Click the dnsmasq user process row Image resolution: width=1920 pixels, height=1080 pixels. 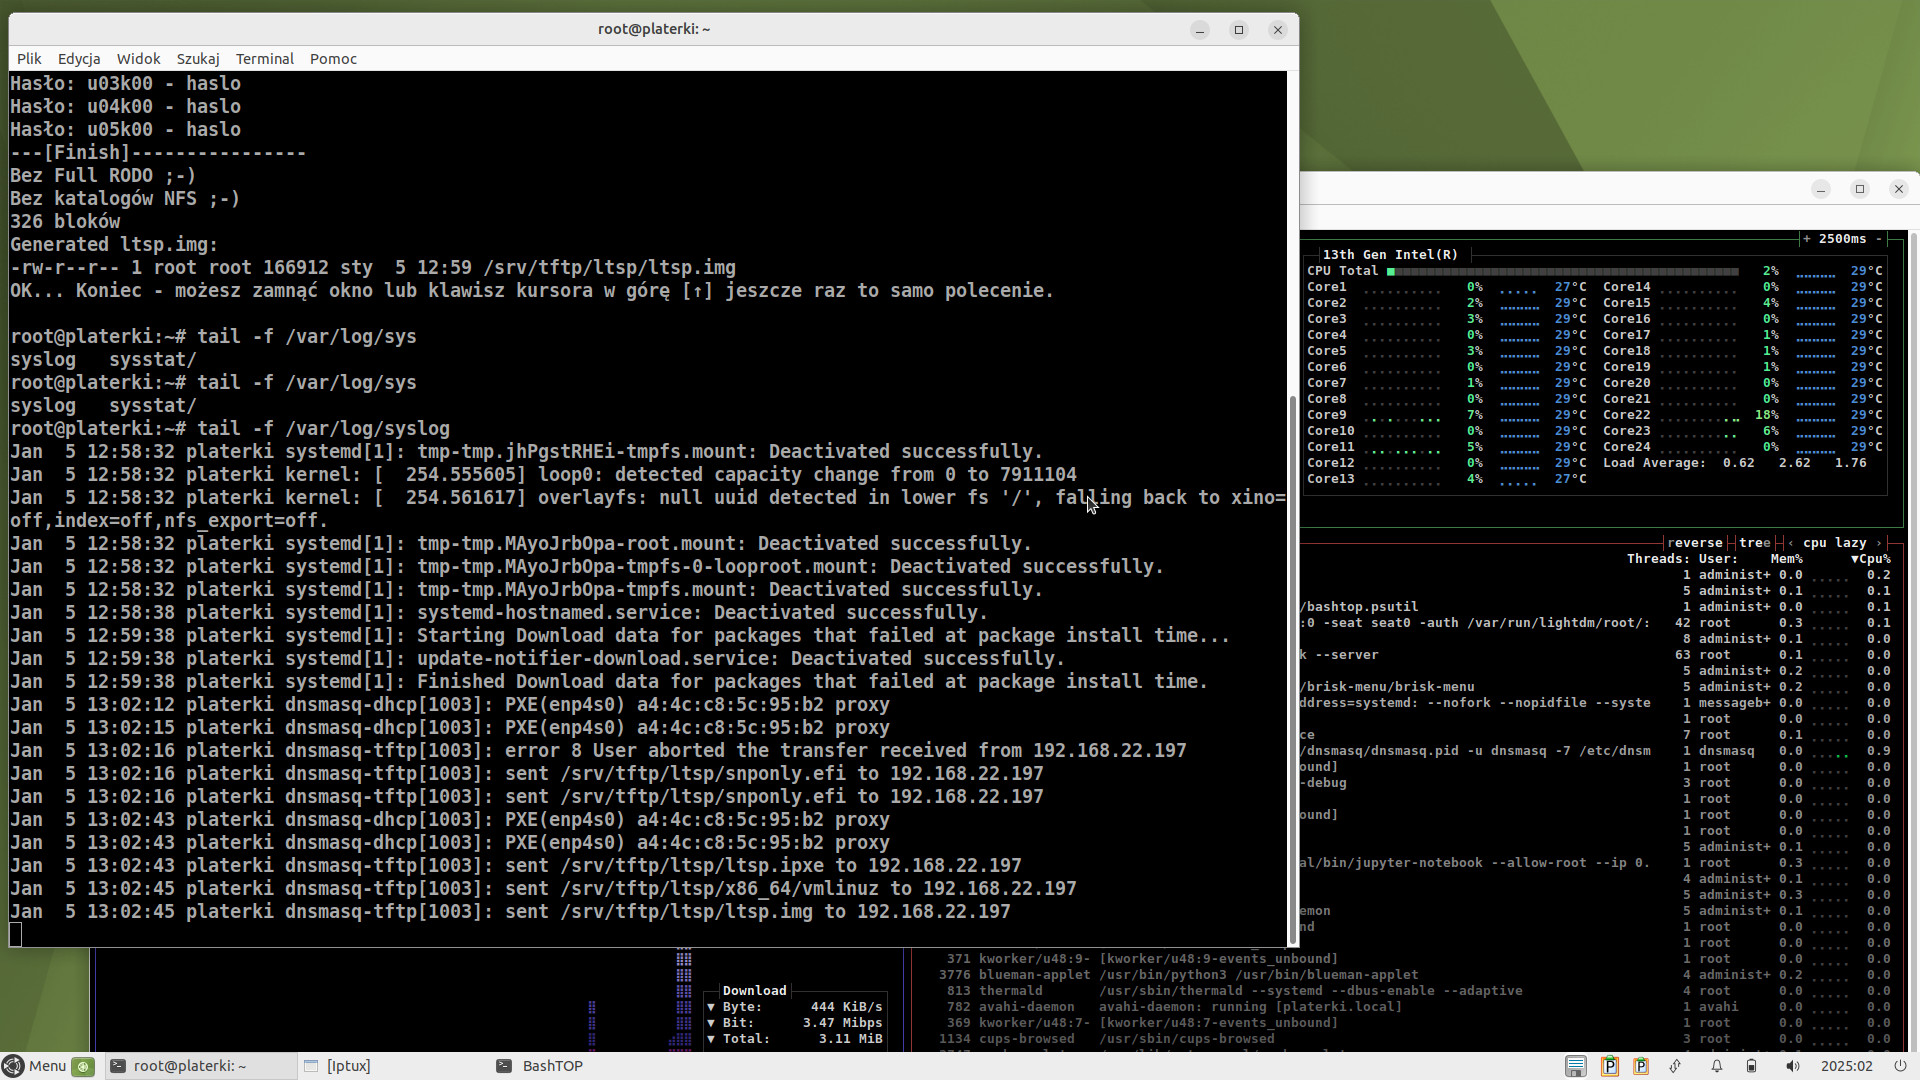(1596, 751)
